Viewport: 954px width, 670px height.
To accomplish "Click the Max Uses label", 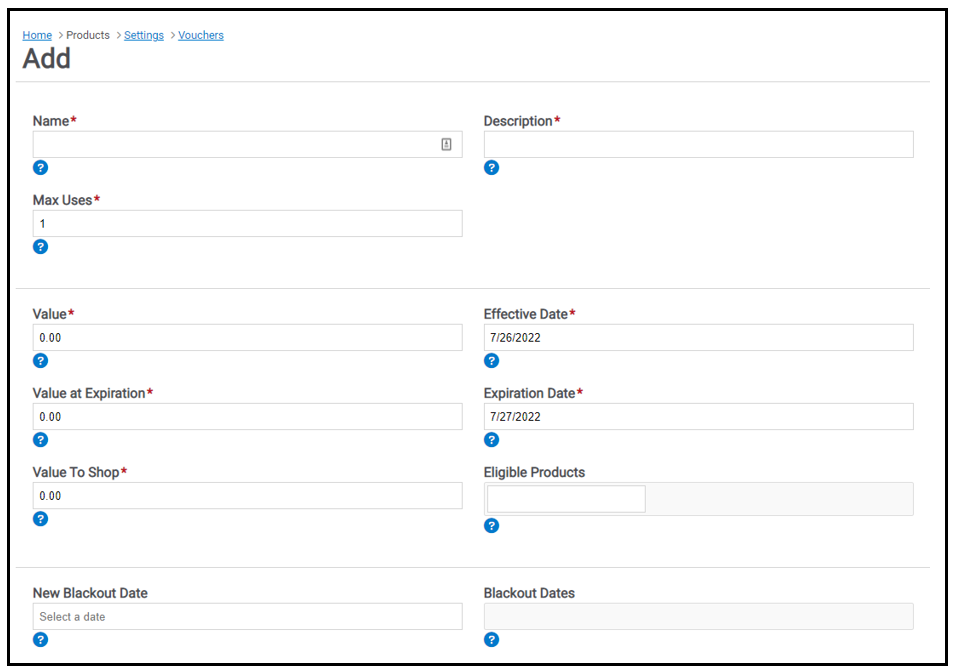I will [62, 200].
